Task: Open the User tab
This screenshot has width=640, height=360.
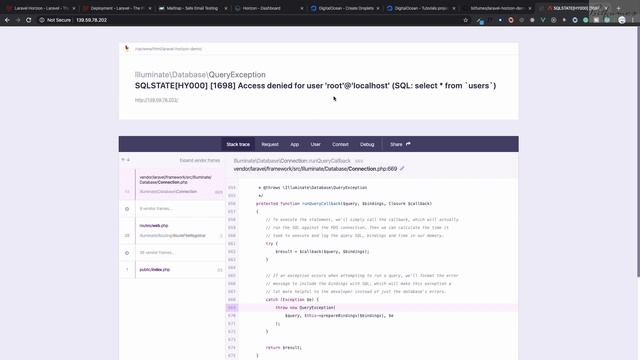Action: (316, 144)
